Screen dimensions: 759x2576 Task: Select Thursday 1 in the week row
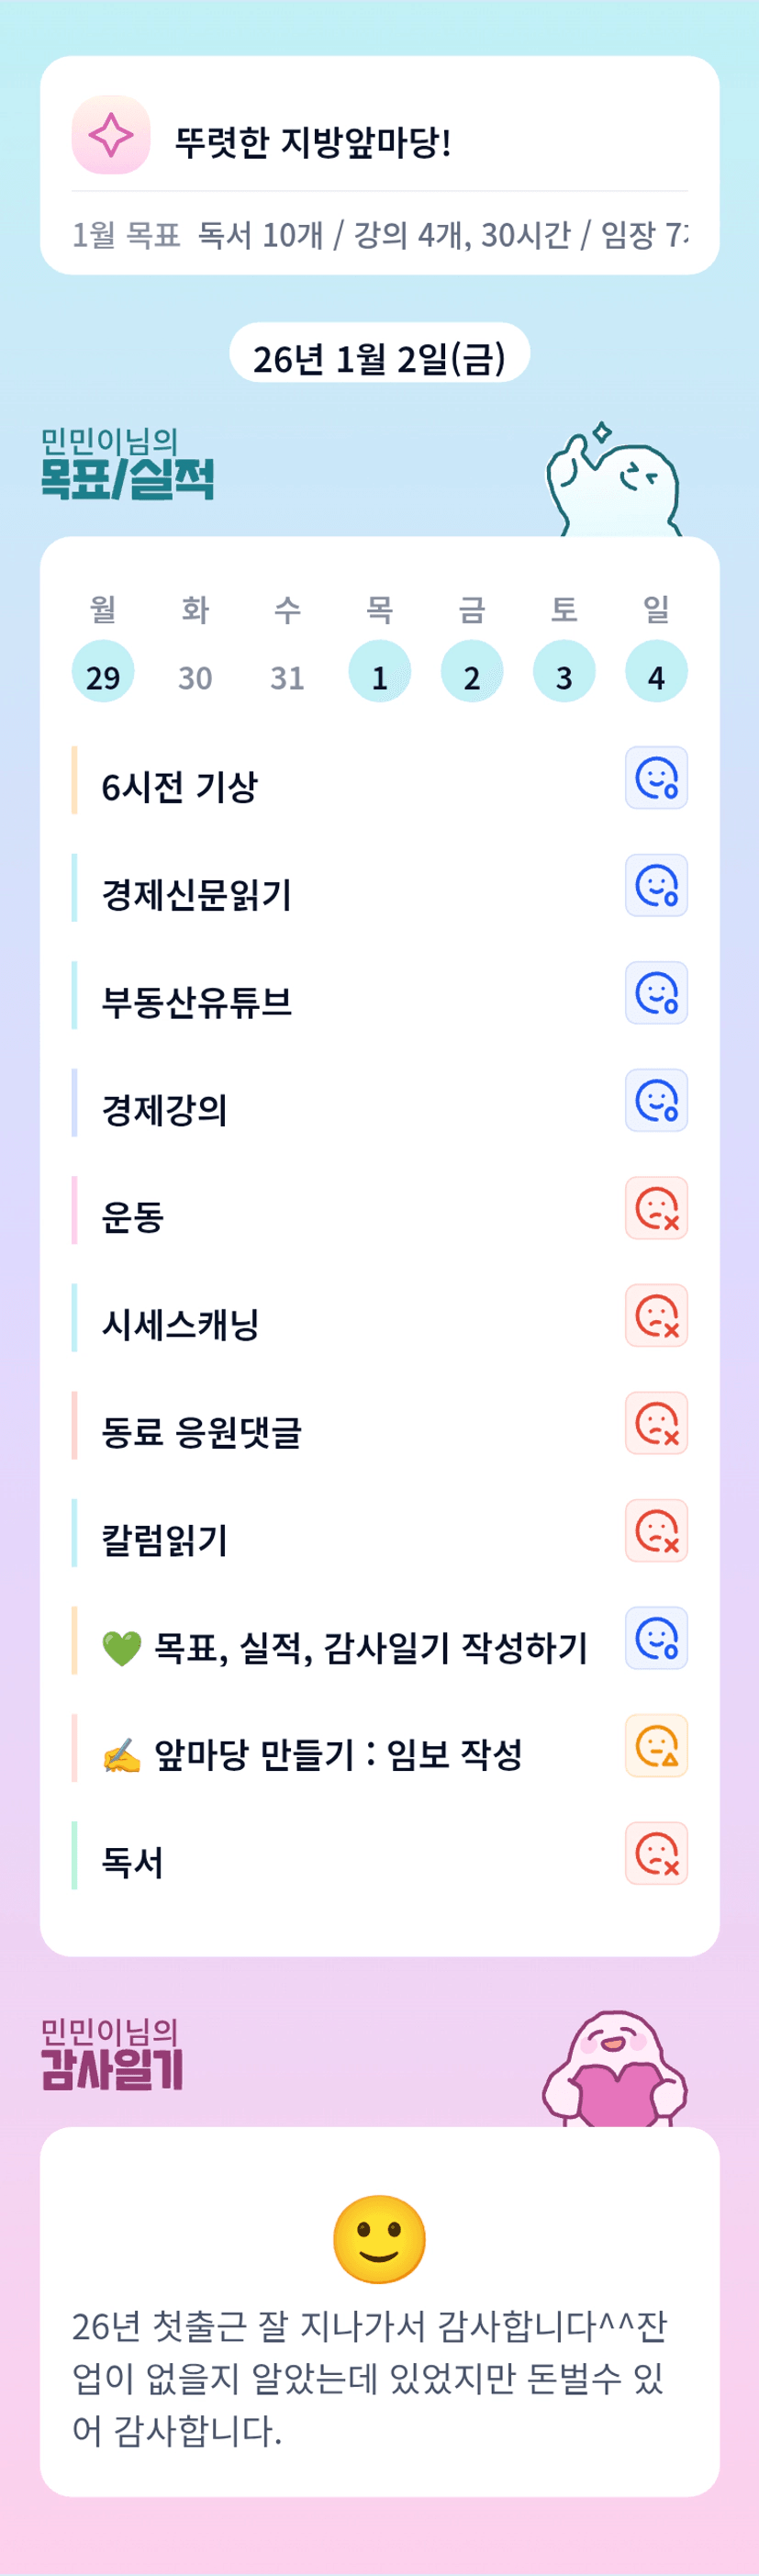click(x=379, y=671)
